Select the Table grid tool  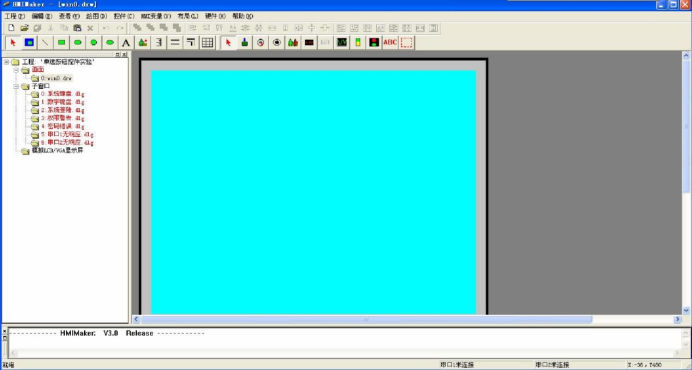click(207, 42)
